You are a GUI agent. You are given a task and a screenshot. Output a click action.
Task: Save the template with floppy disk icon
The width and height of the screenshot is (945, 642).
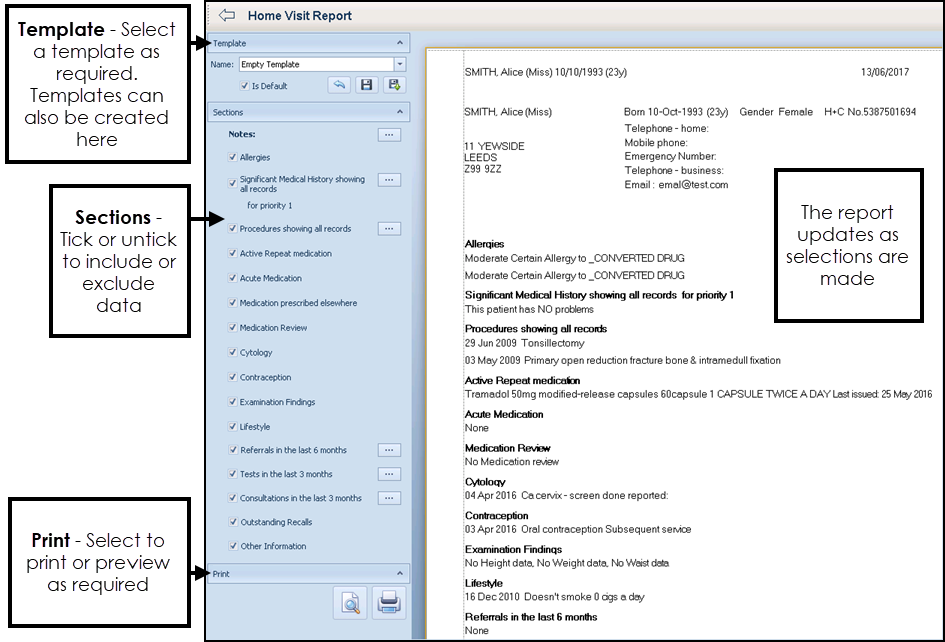[367, 86]
